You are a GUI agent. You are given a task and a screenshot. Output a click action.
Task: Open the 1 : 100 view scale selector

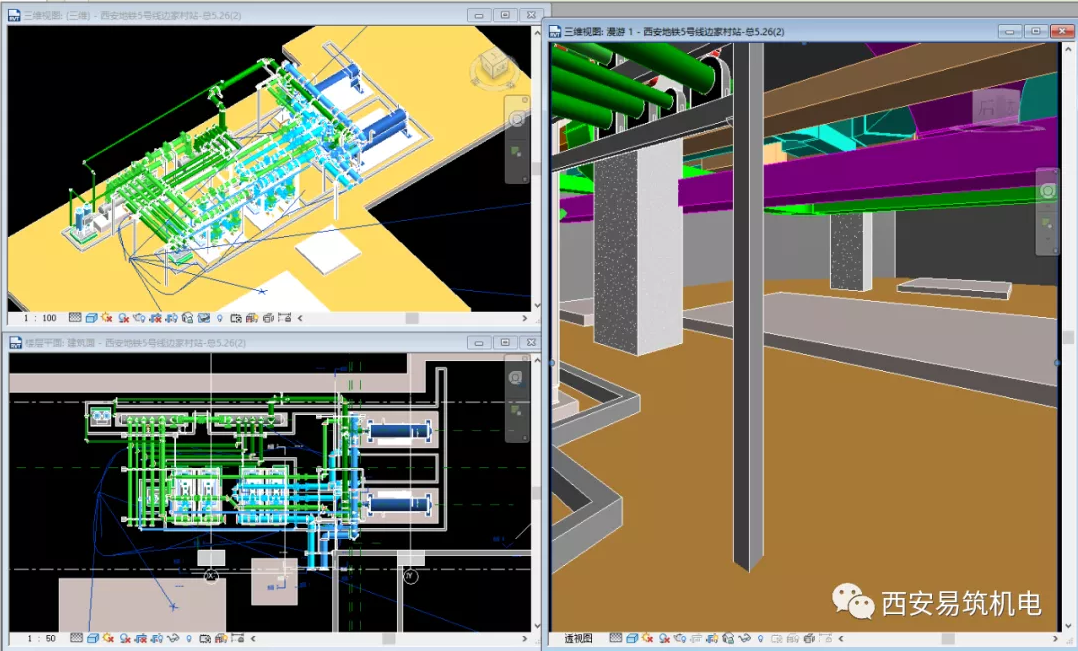(40, 318)
